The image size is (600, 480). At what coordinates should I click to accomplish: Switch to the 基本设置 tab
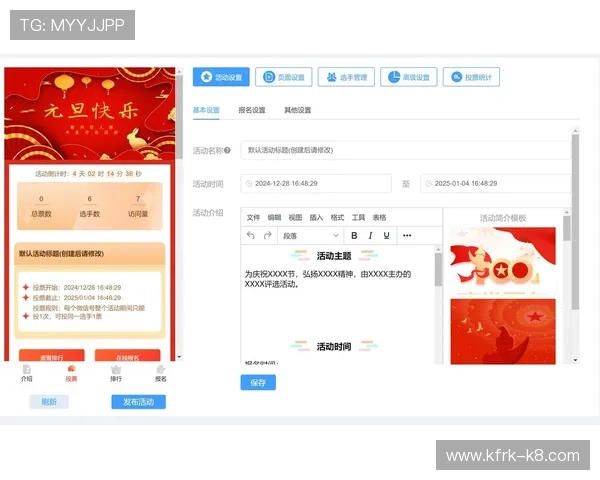[206, 110]
